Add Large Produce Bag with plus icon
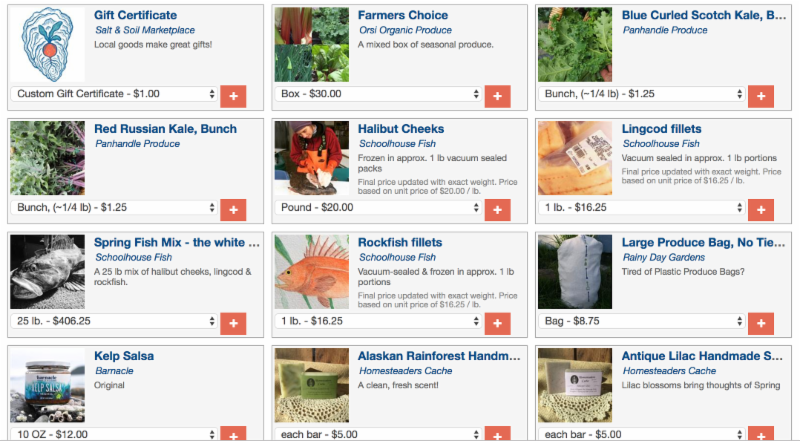Image resolution: width=800 pixels, height=441 pixels. coord(760,323)
